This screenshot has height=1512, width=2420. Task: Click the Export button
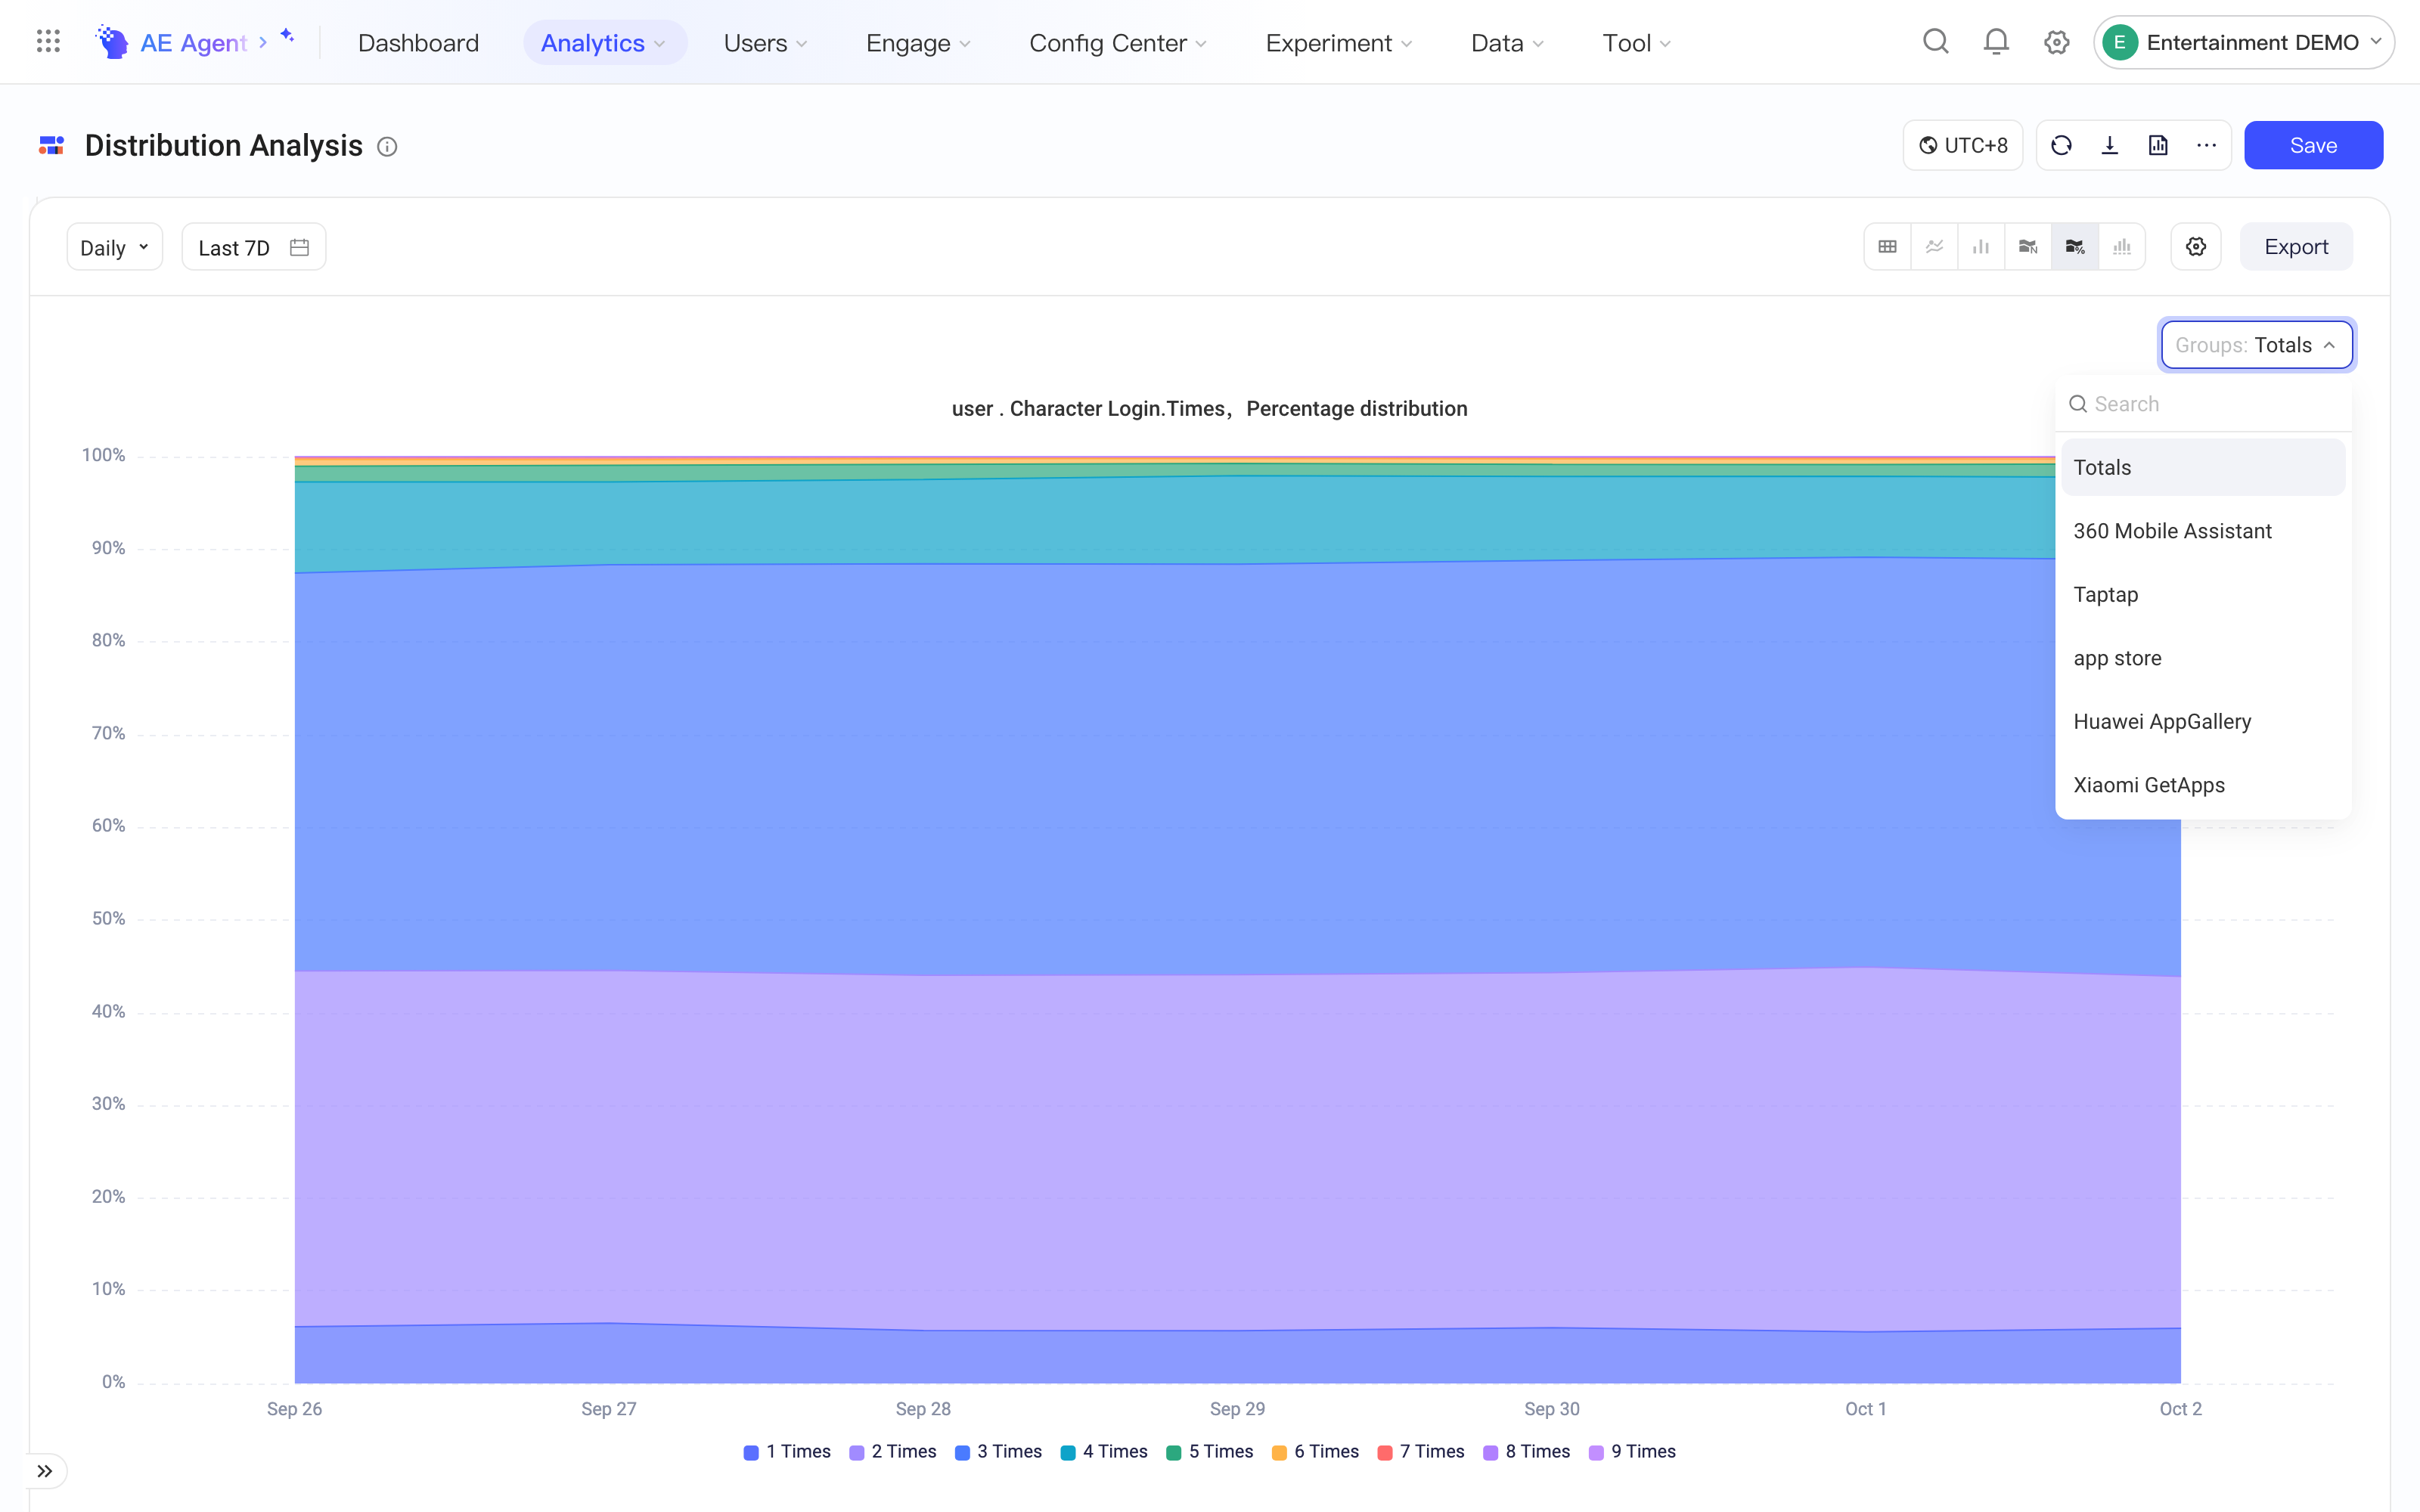(2296, 247)
